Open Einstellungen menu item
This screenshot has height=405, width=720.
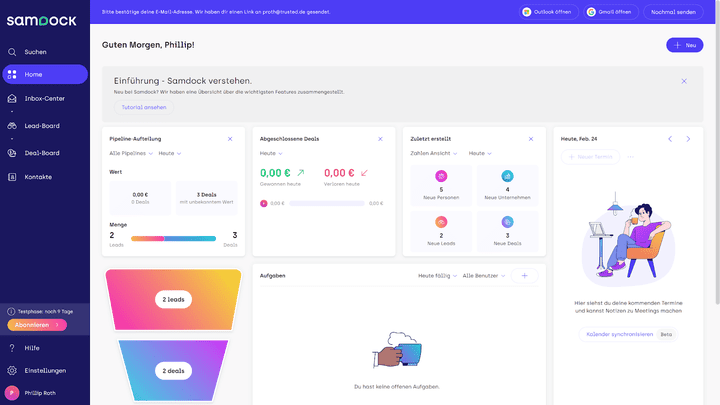click(45, 371)
